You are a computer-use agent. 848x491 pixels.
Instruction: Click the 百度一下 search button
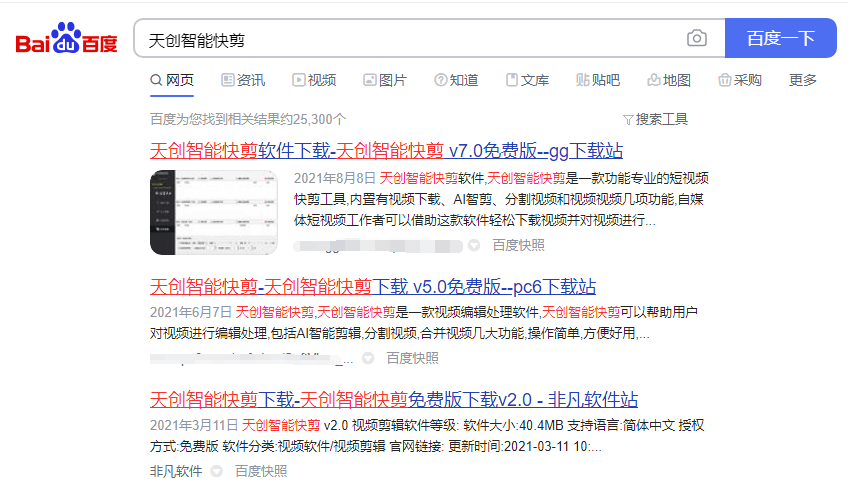(x=780, y=38)
